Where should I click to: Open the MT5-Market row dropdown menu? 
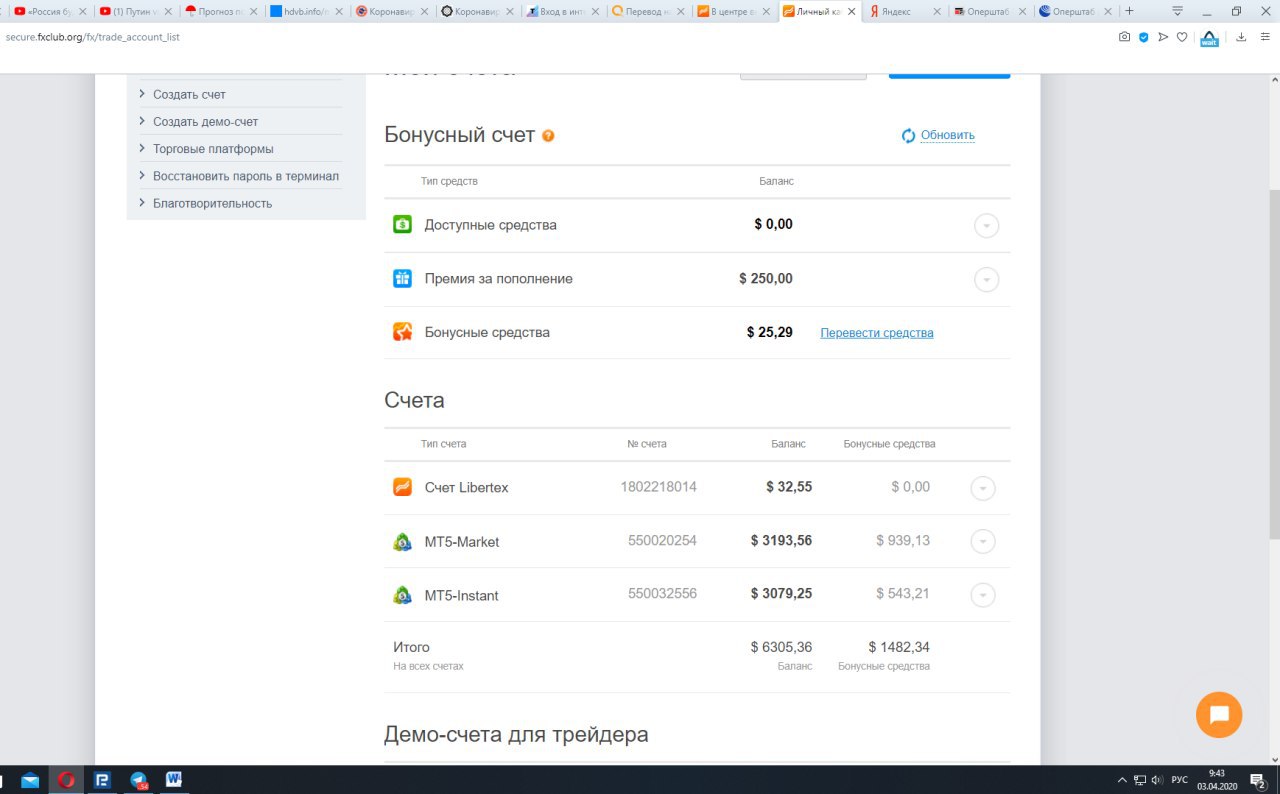pos(983,542)
